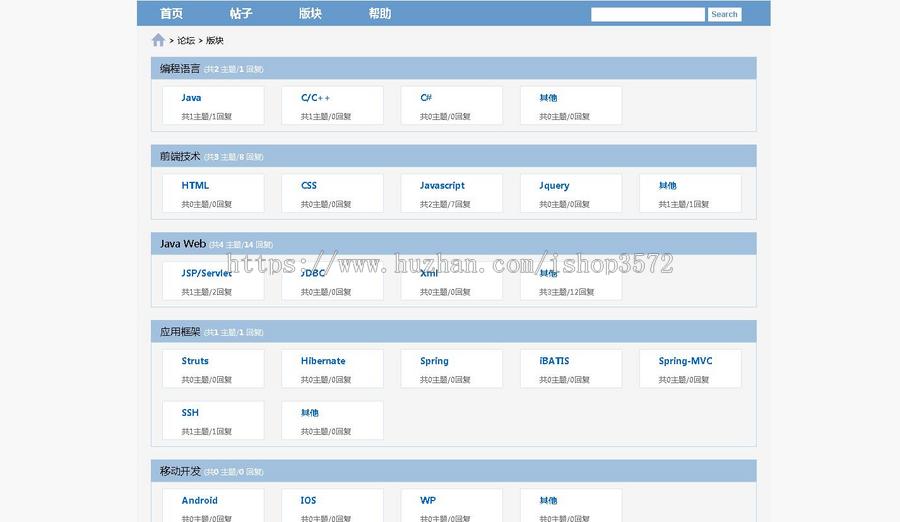The width and height of the screenshot is (900, 522).
Task: Focus the search input field
Action: click(648, 14)
